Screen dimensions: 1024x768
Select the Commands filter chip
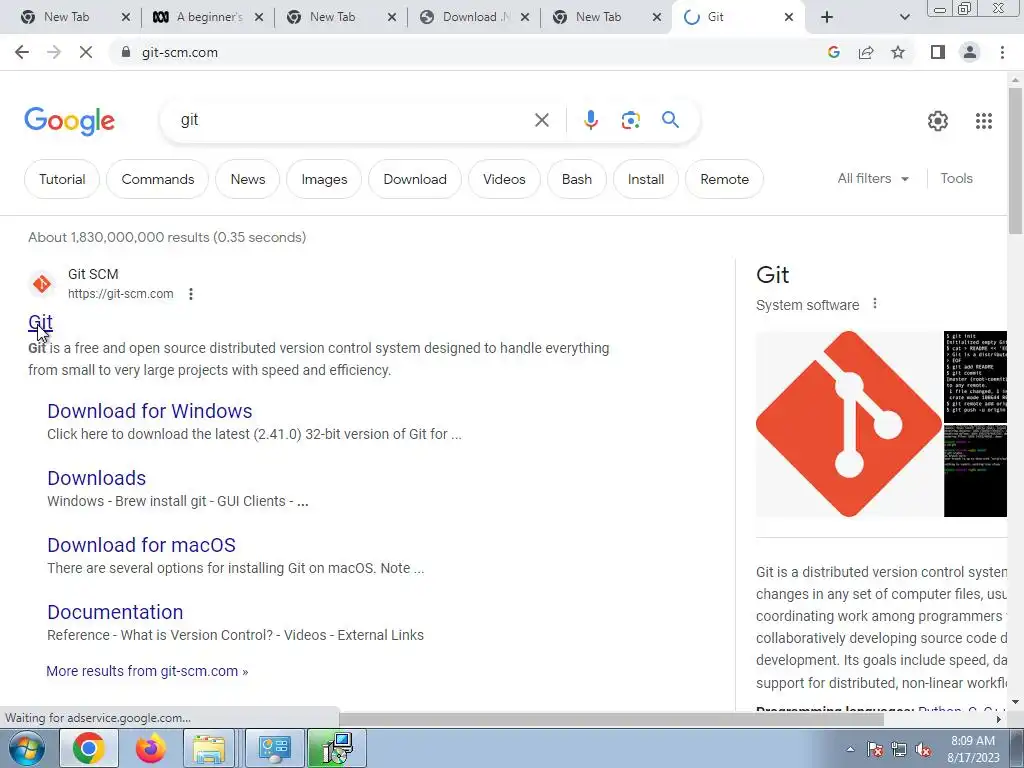click(157, 179)
